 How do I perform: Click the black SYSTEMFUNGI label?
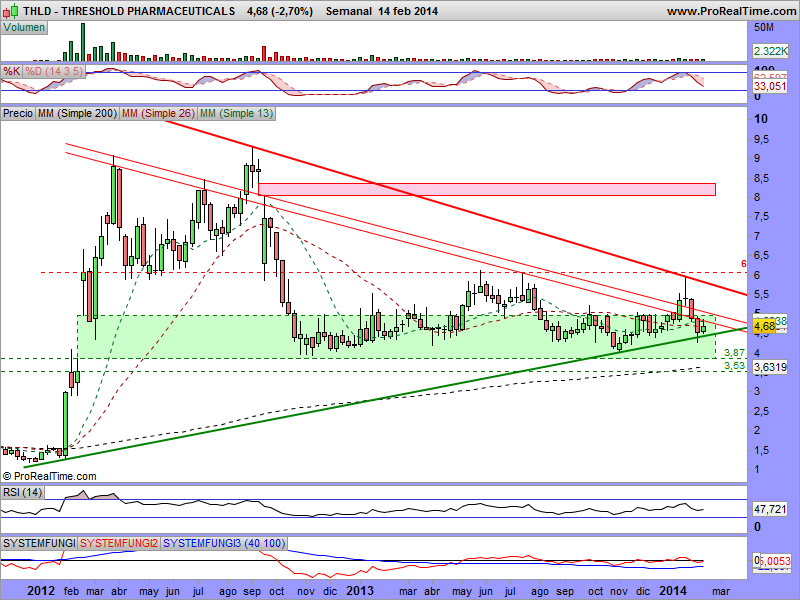pyautogui.click(x=39, y=543)
